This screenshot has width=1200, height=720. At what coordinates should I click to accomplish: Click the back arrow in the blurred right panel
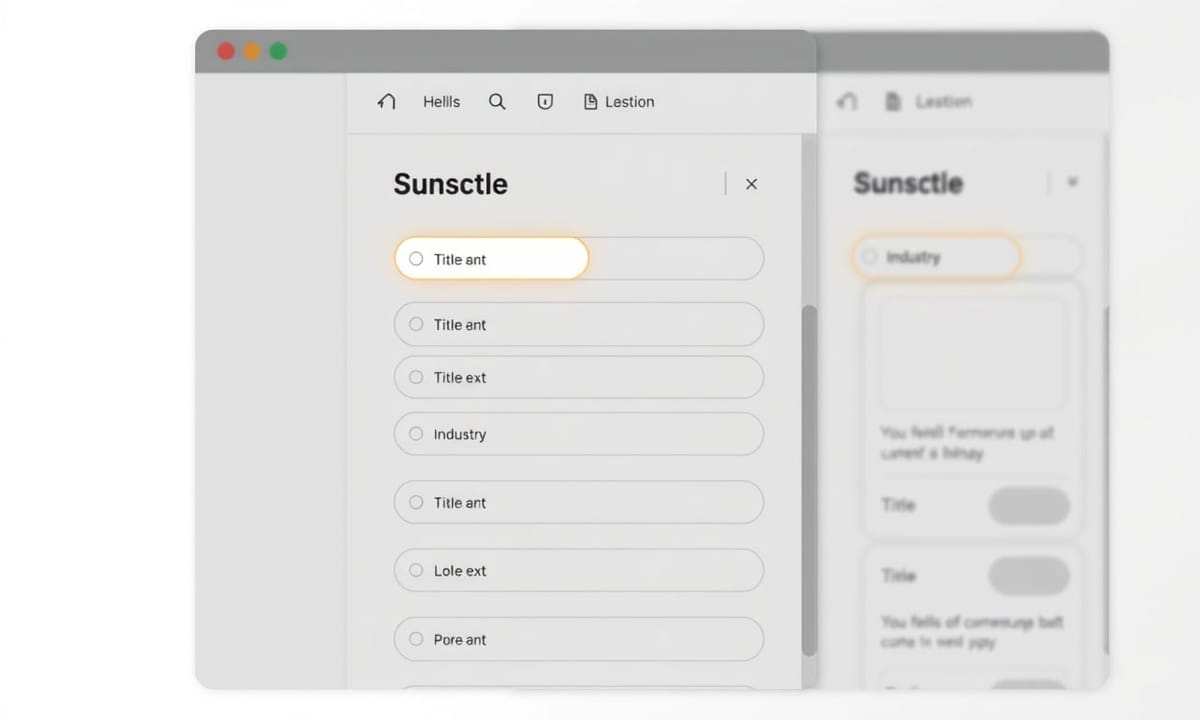[847, 102]
